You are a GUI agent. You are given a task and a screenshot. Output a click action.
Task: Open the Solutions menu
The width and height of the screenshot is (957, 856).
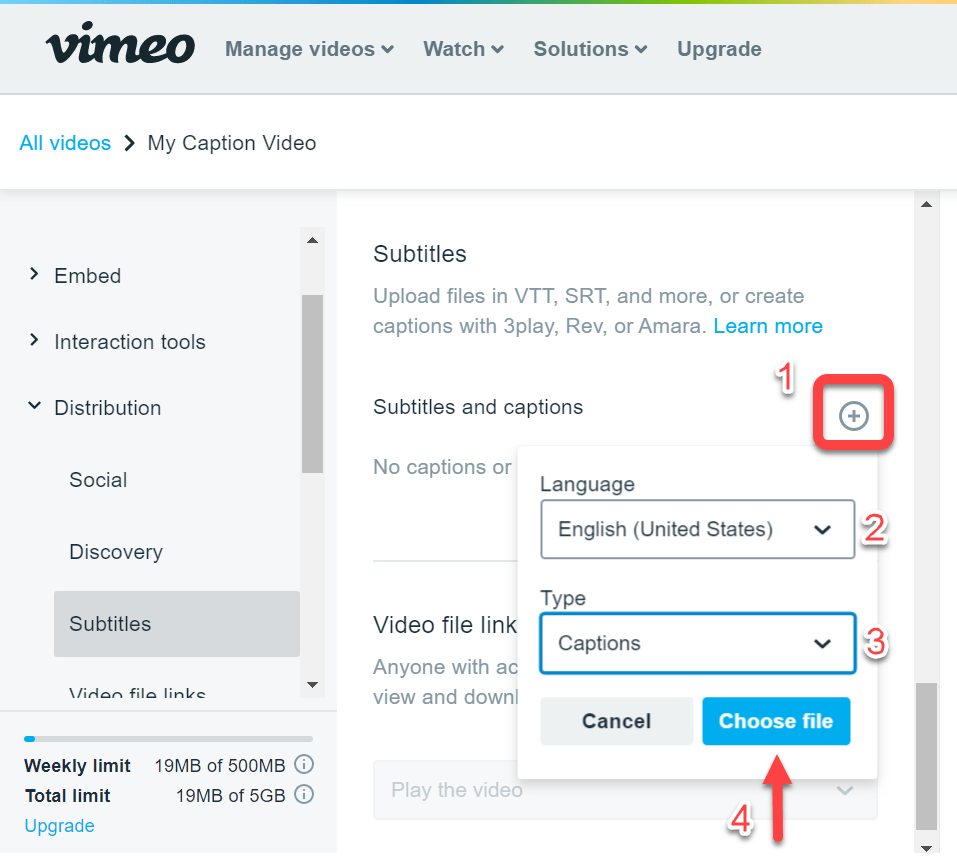pyautogui.click(x=590, y=49)
